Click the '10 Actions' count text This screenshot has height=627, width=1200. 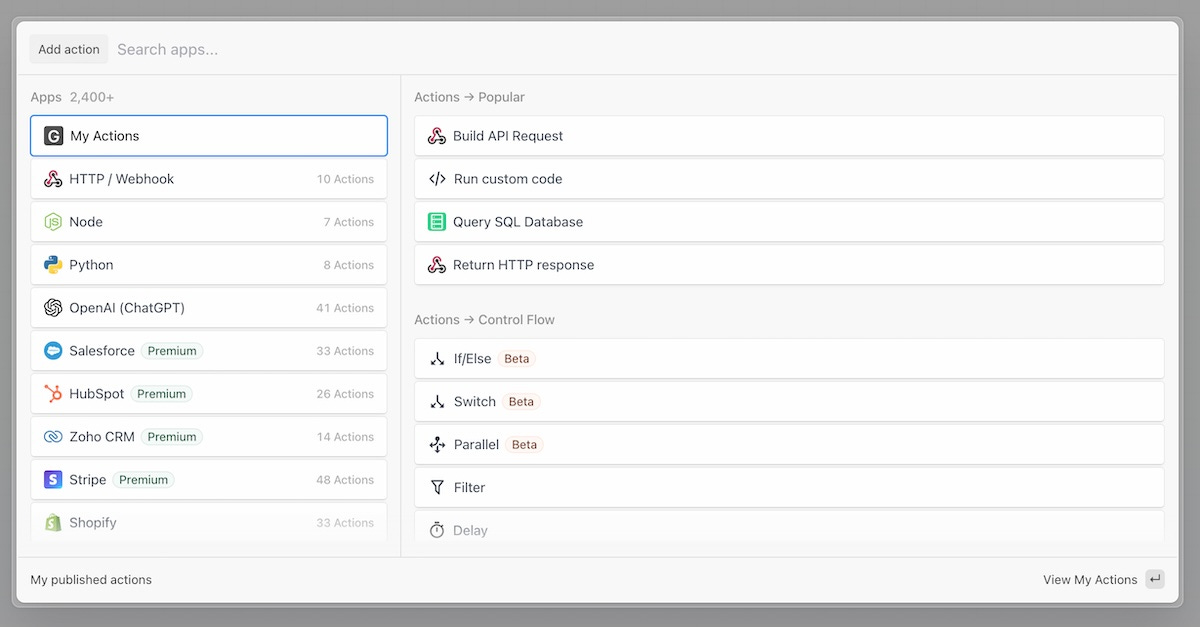click(345, 179)
